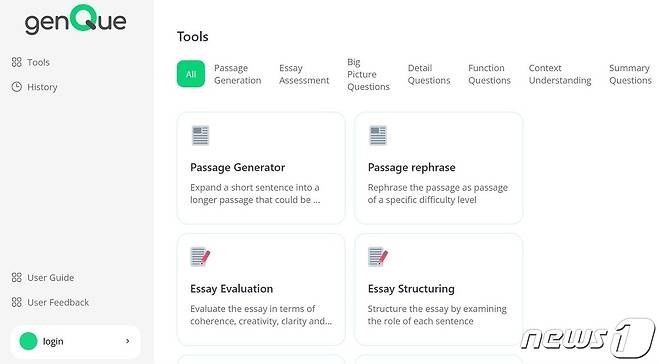Select the Detail Questions tab
This screenshot has width=658, height=364.
[428, 74]
